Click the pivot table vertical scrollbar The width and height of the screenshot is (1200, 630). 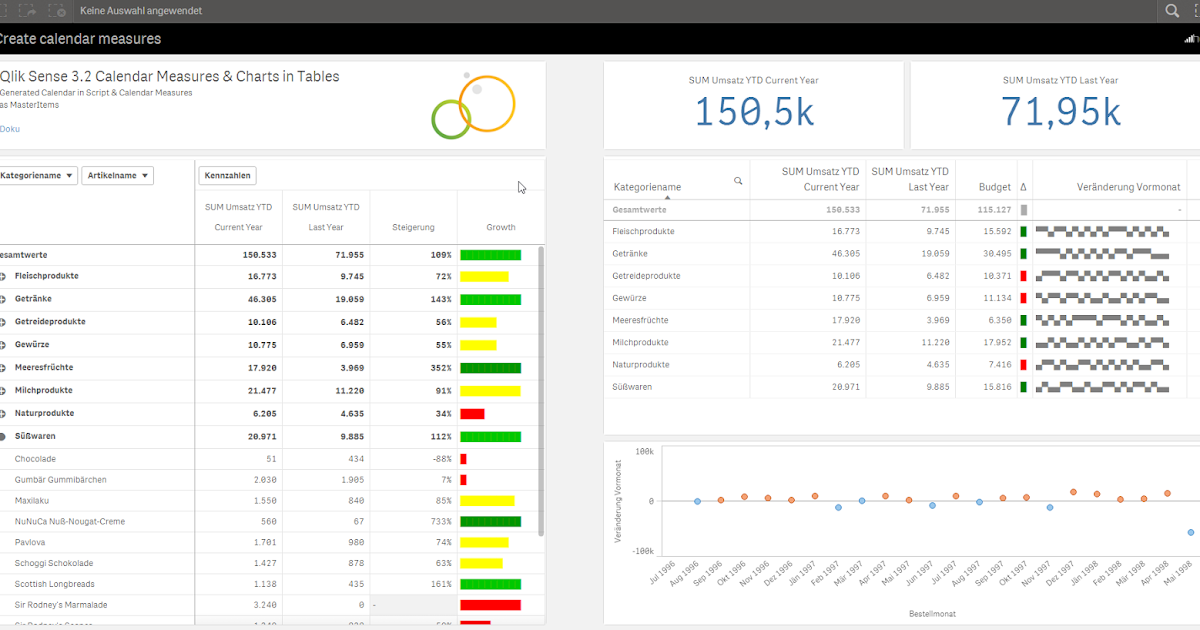[x=541, y=390]
